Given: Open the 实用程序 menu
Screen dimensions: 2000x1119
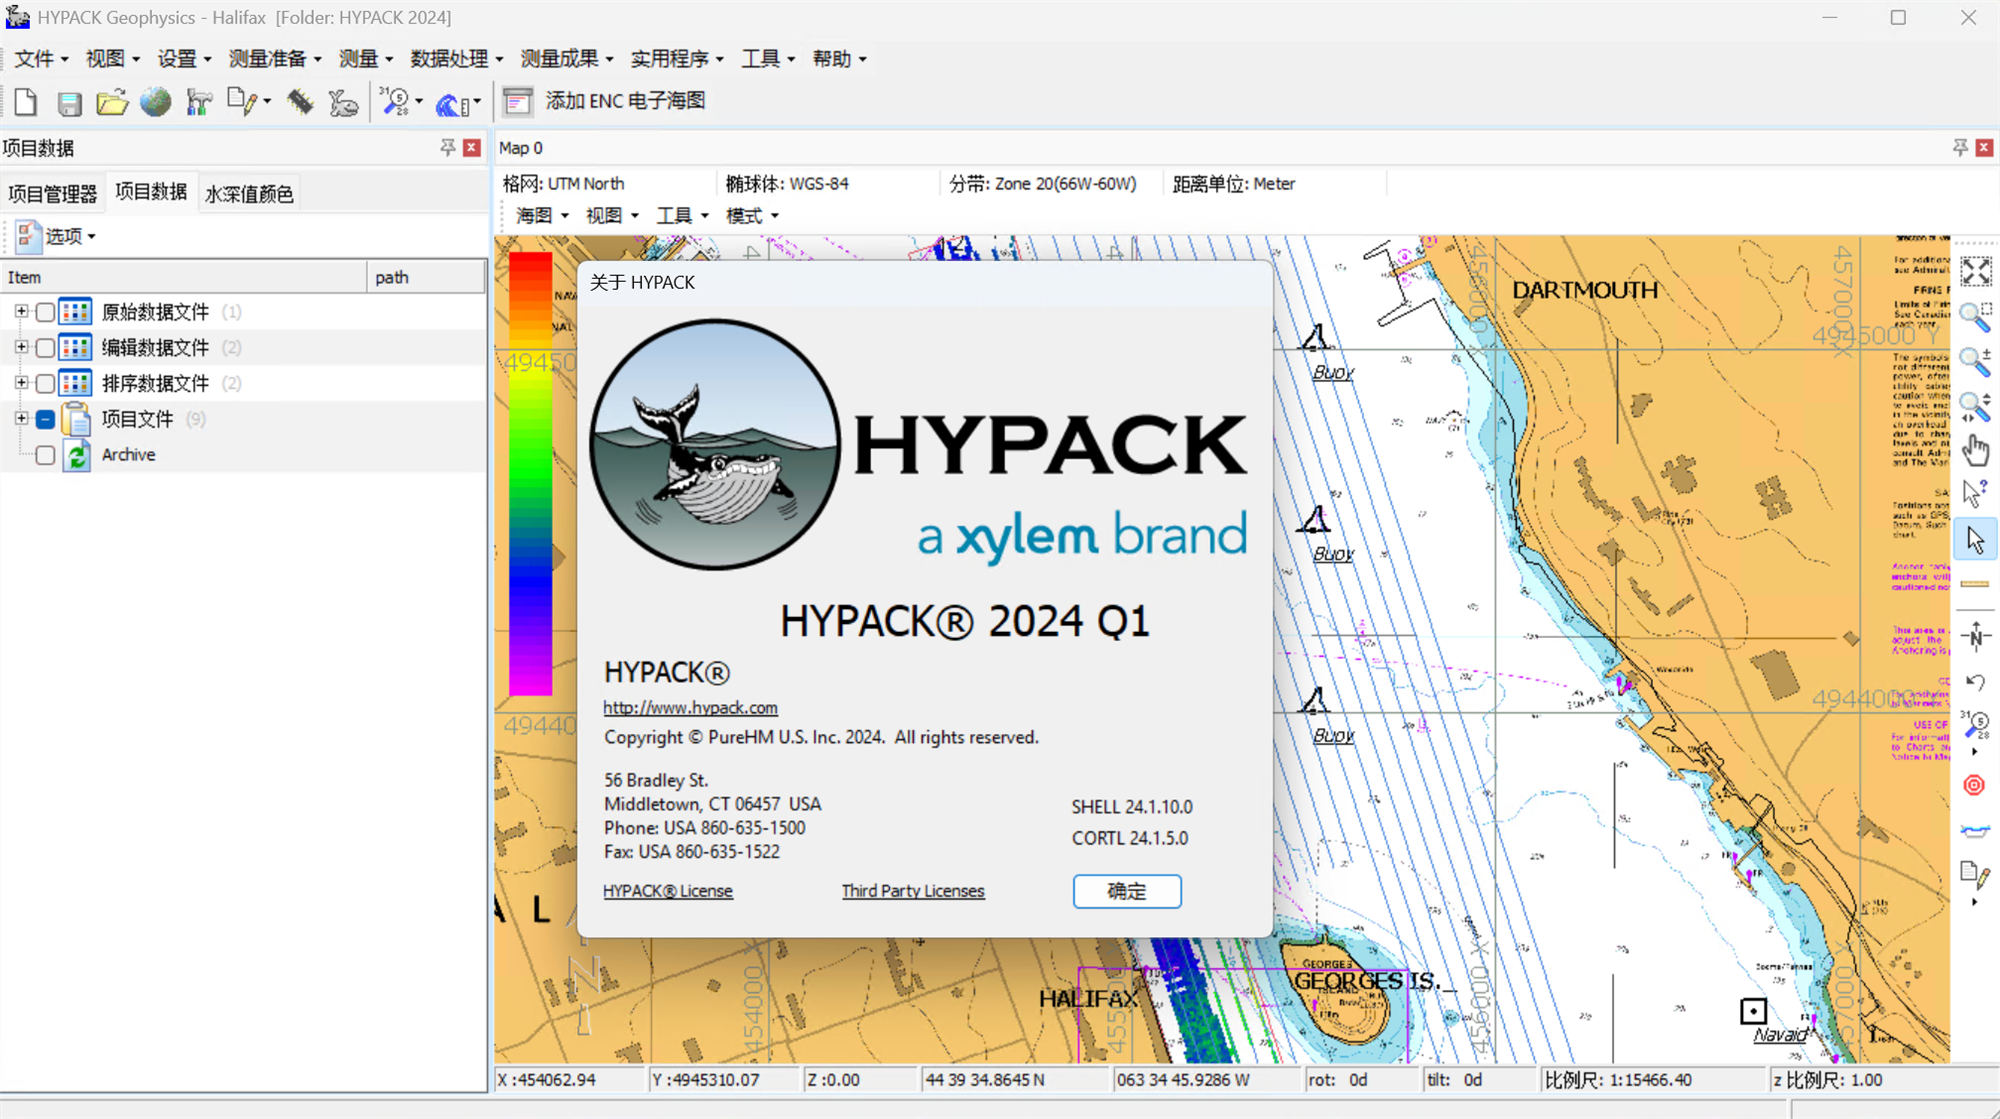Looking at the screenshot, I should [x=677, y=59].
